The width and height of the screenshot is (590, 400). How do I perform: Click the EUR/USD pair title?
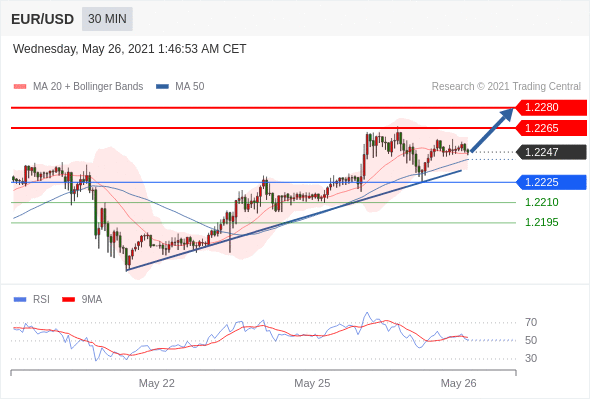tap(43, 19)
